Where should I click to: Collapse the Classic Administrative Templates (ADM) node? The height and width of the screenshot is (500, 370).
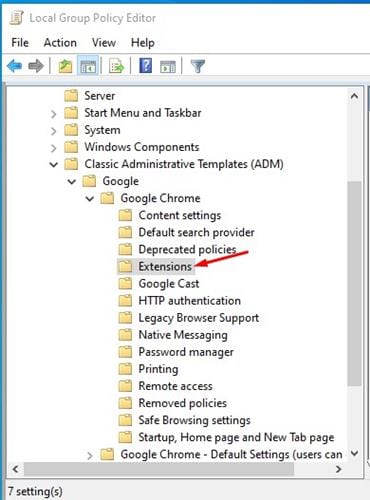click(x=54, y=164)
